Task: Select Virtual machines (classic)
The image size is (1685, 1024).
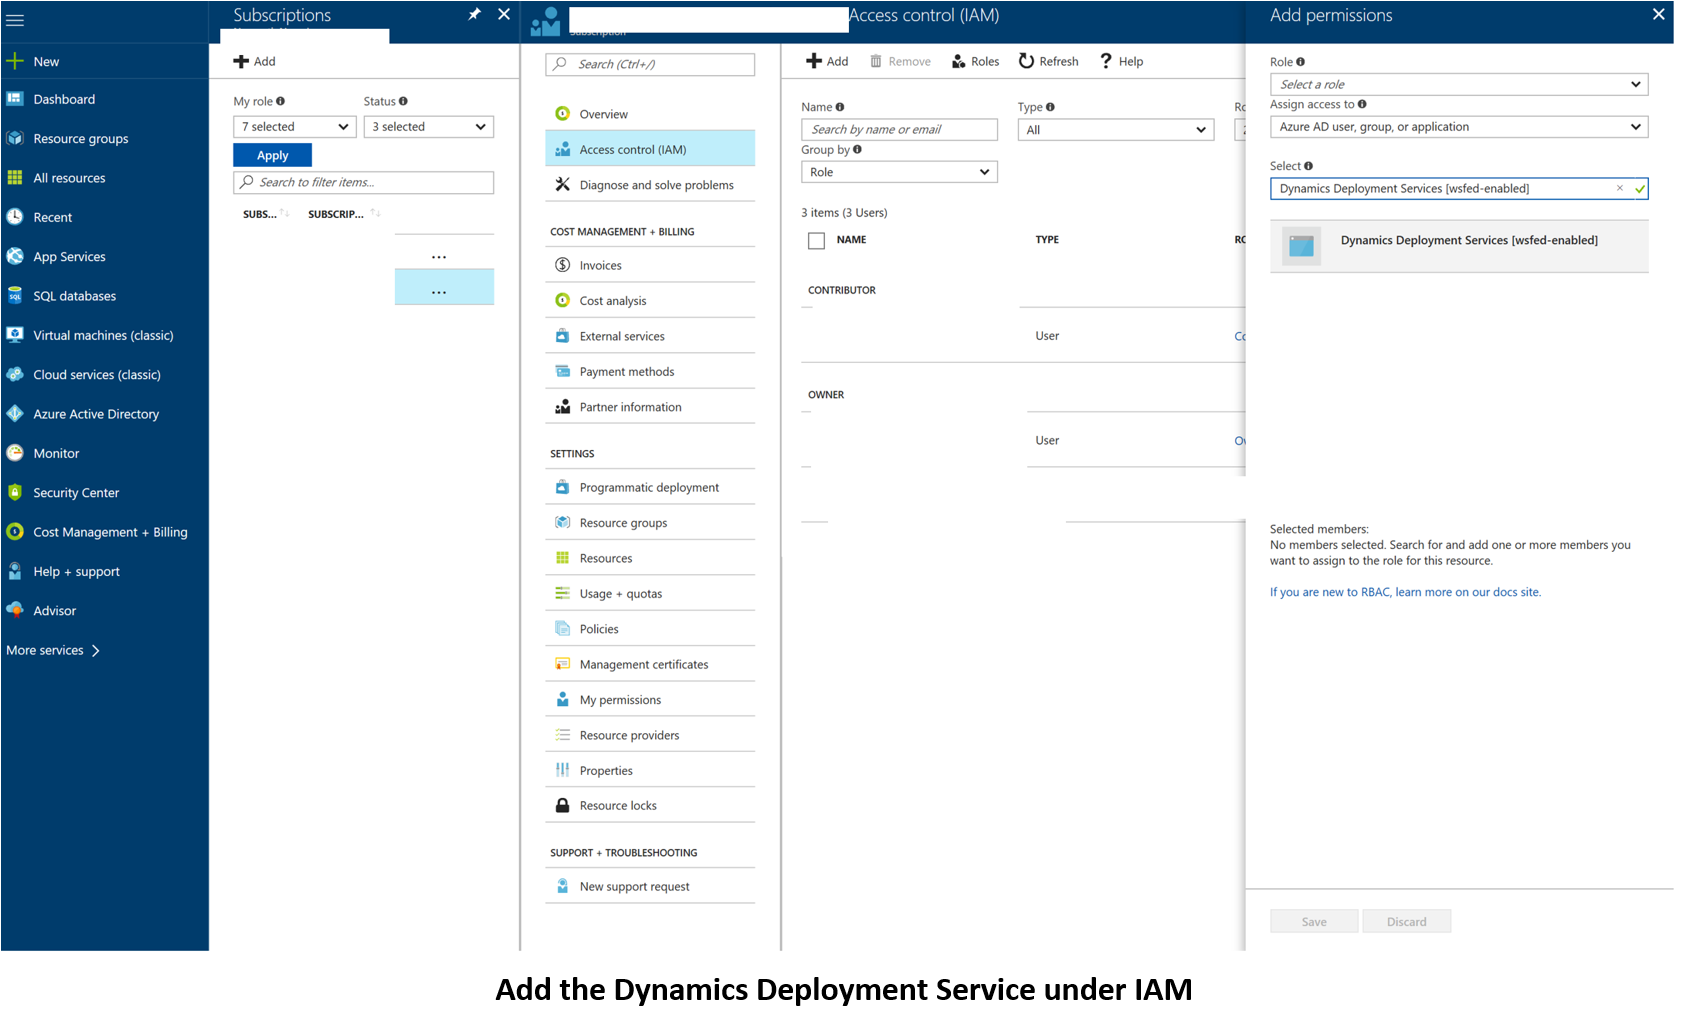Action: tap(103, 335)
